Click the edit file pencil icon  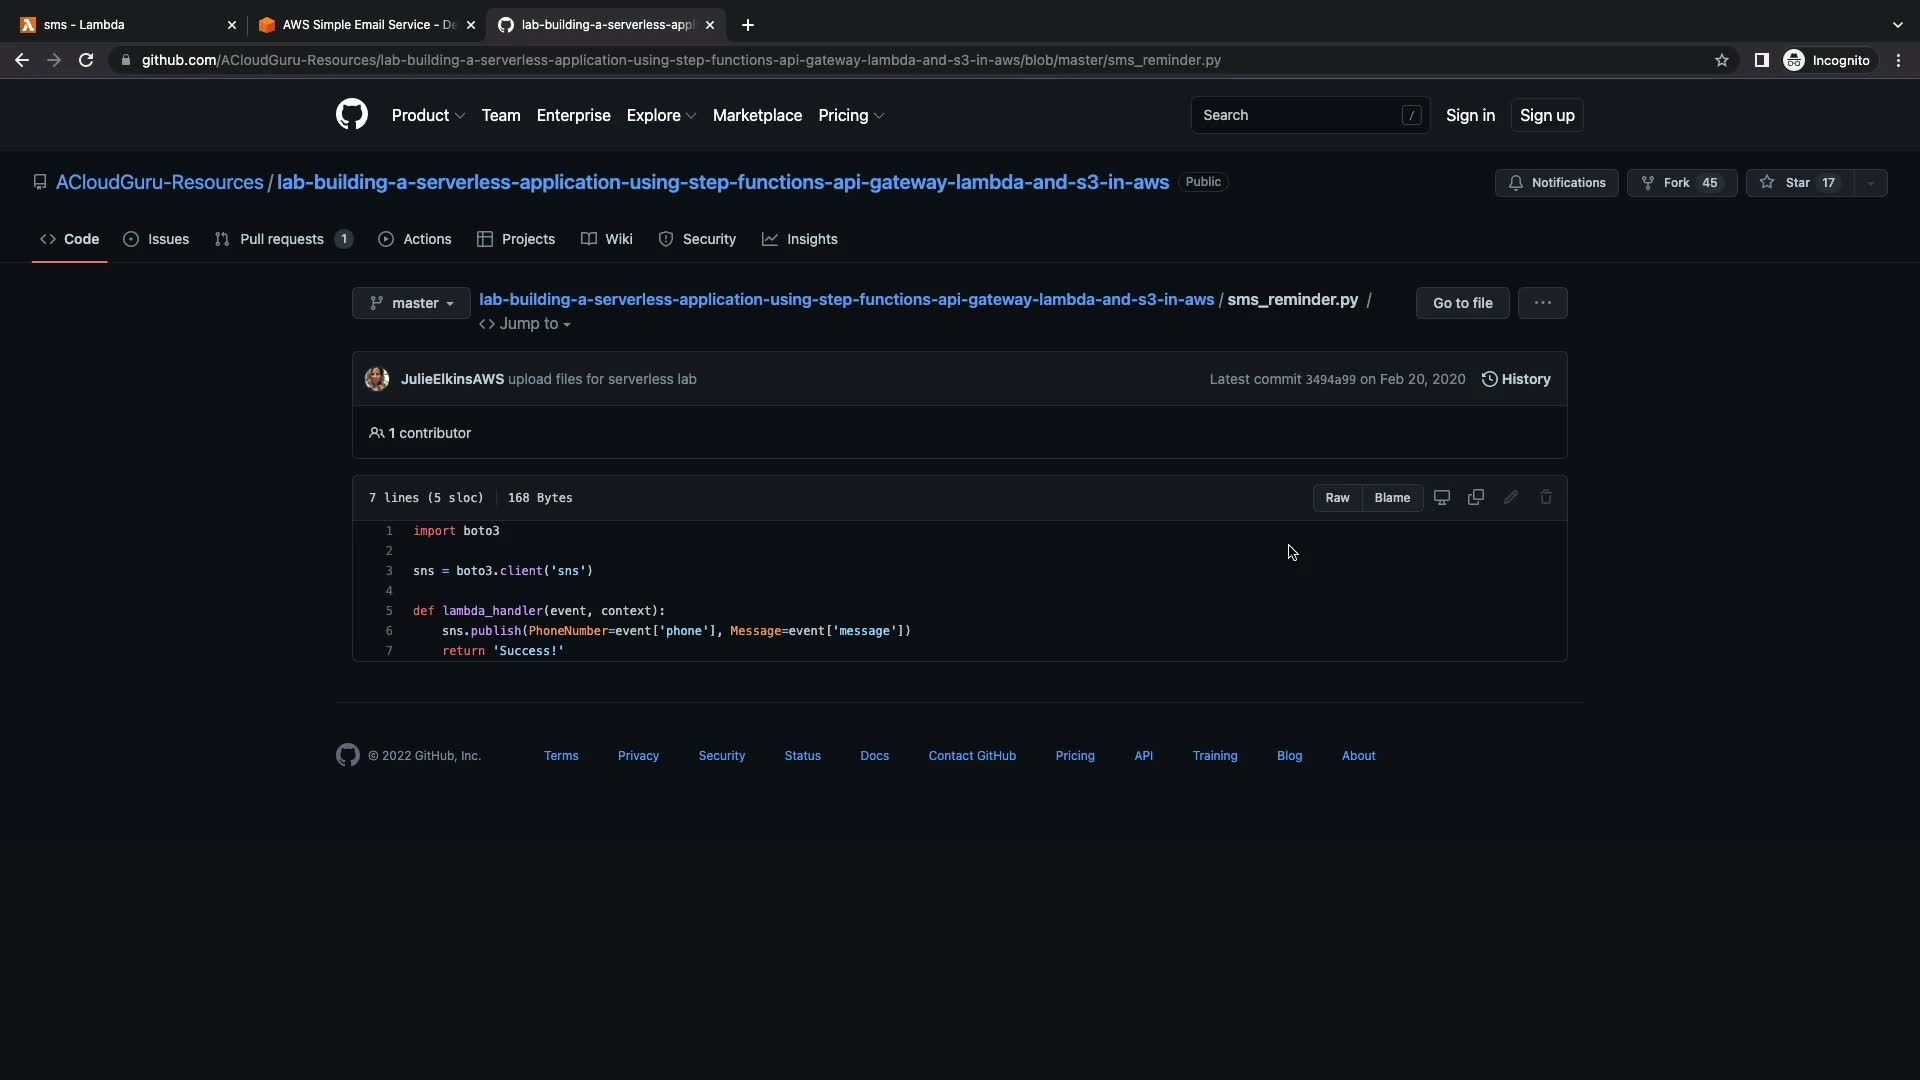pos(1510,497)
